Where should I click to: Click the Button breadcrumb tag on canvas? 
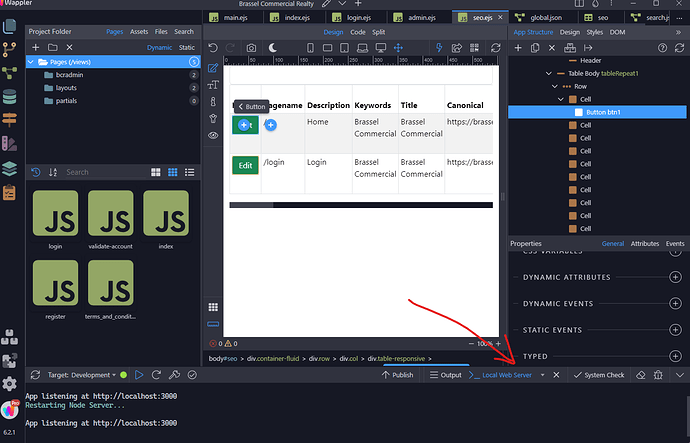pos(251,106)
